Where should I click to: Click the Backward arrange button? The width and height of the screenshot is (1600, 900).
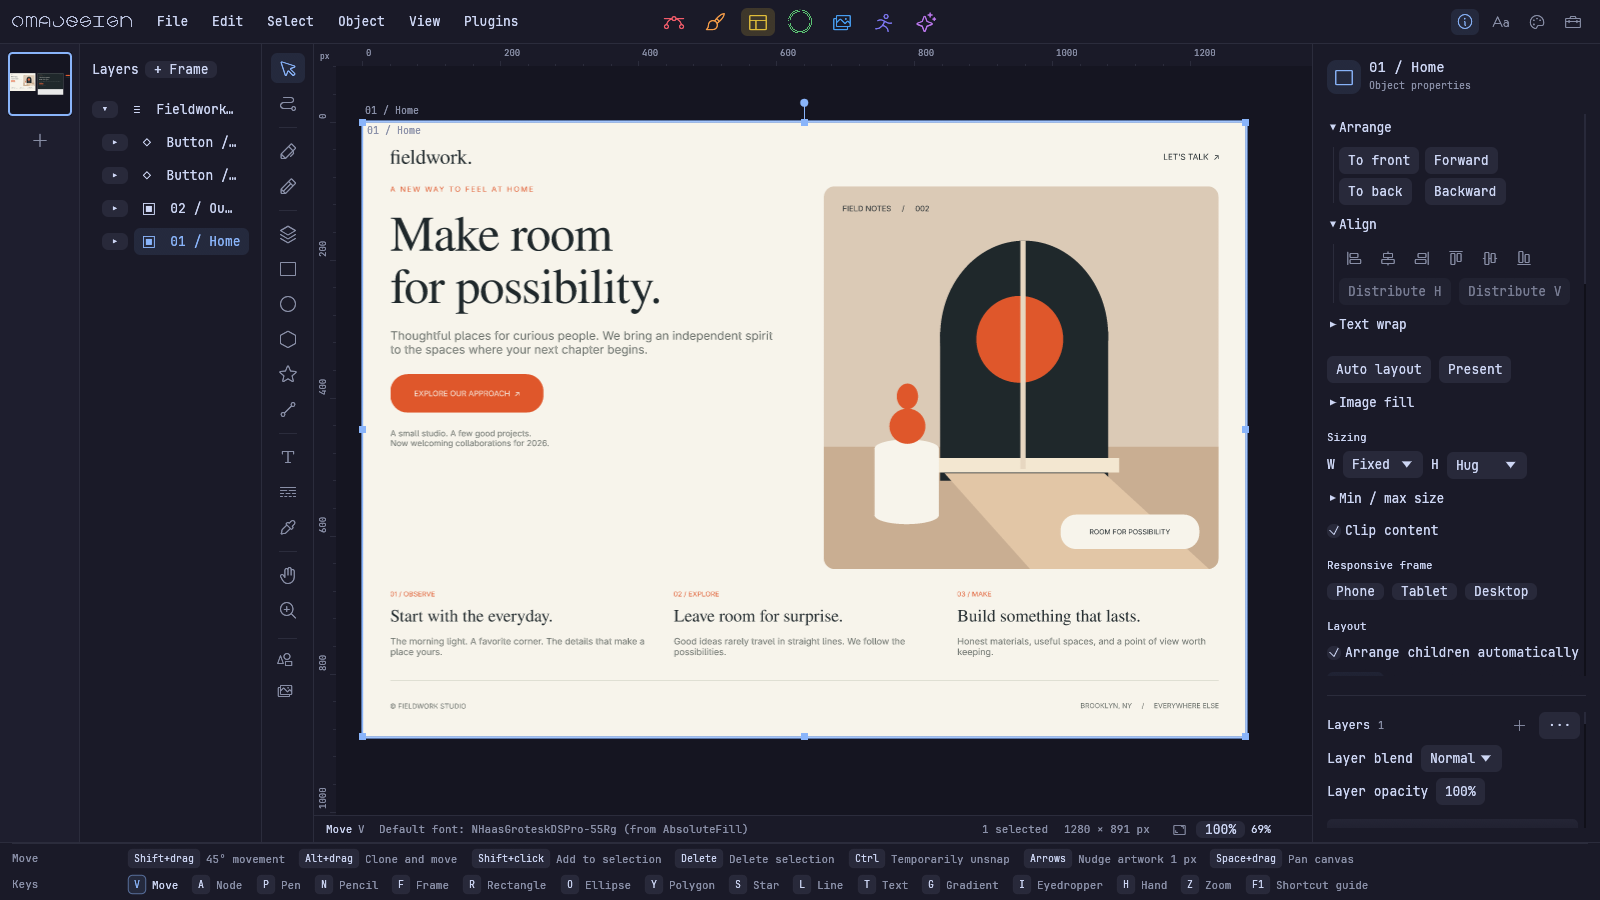click(1465, 192)
